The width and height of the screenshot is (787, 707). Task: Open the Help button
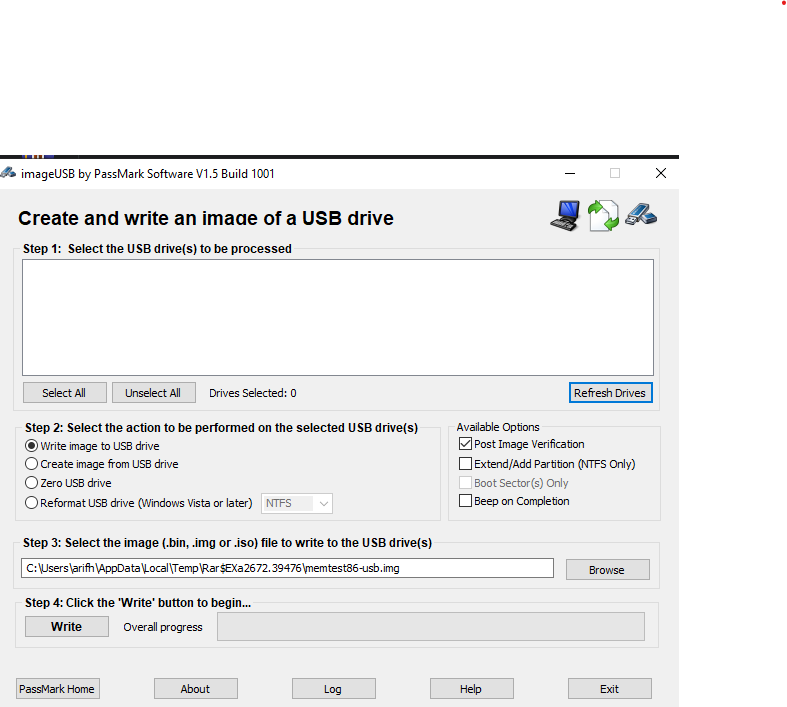[472, 689]
